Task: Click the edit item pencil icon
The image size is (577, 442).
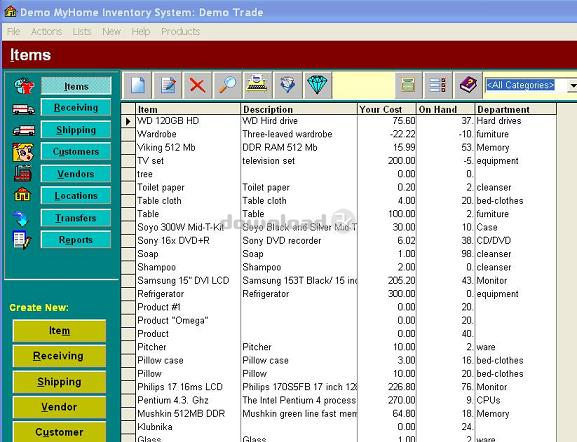Action: click(167, 85)
